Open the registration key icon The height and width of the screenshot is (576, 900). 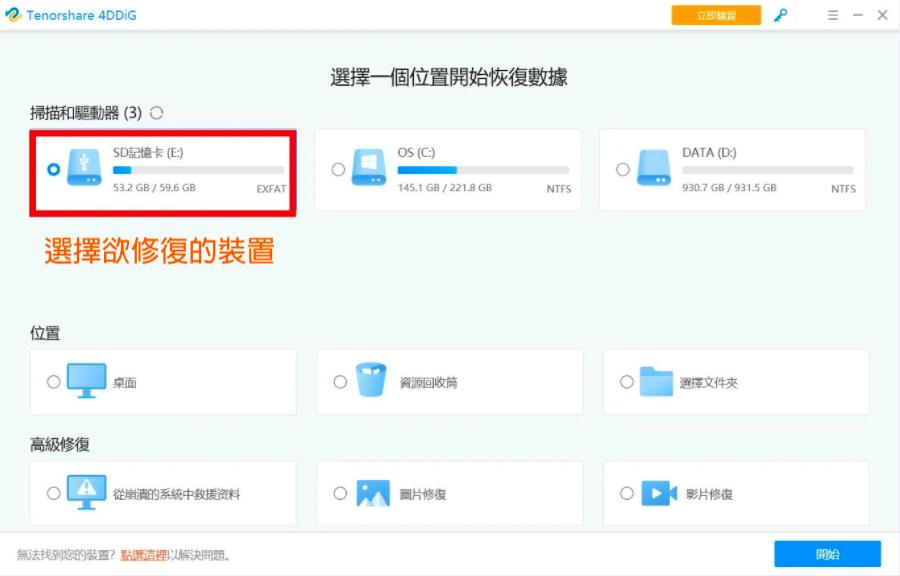(x=781, y=15)
